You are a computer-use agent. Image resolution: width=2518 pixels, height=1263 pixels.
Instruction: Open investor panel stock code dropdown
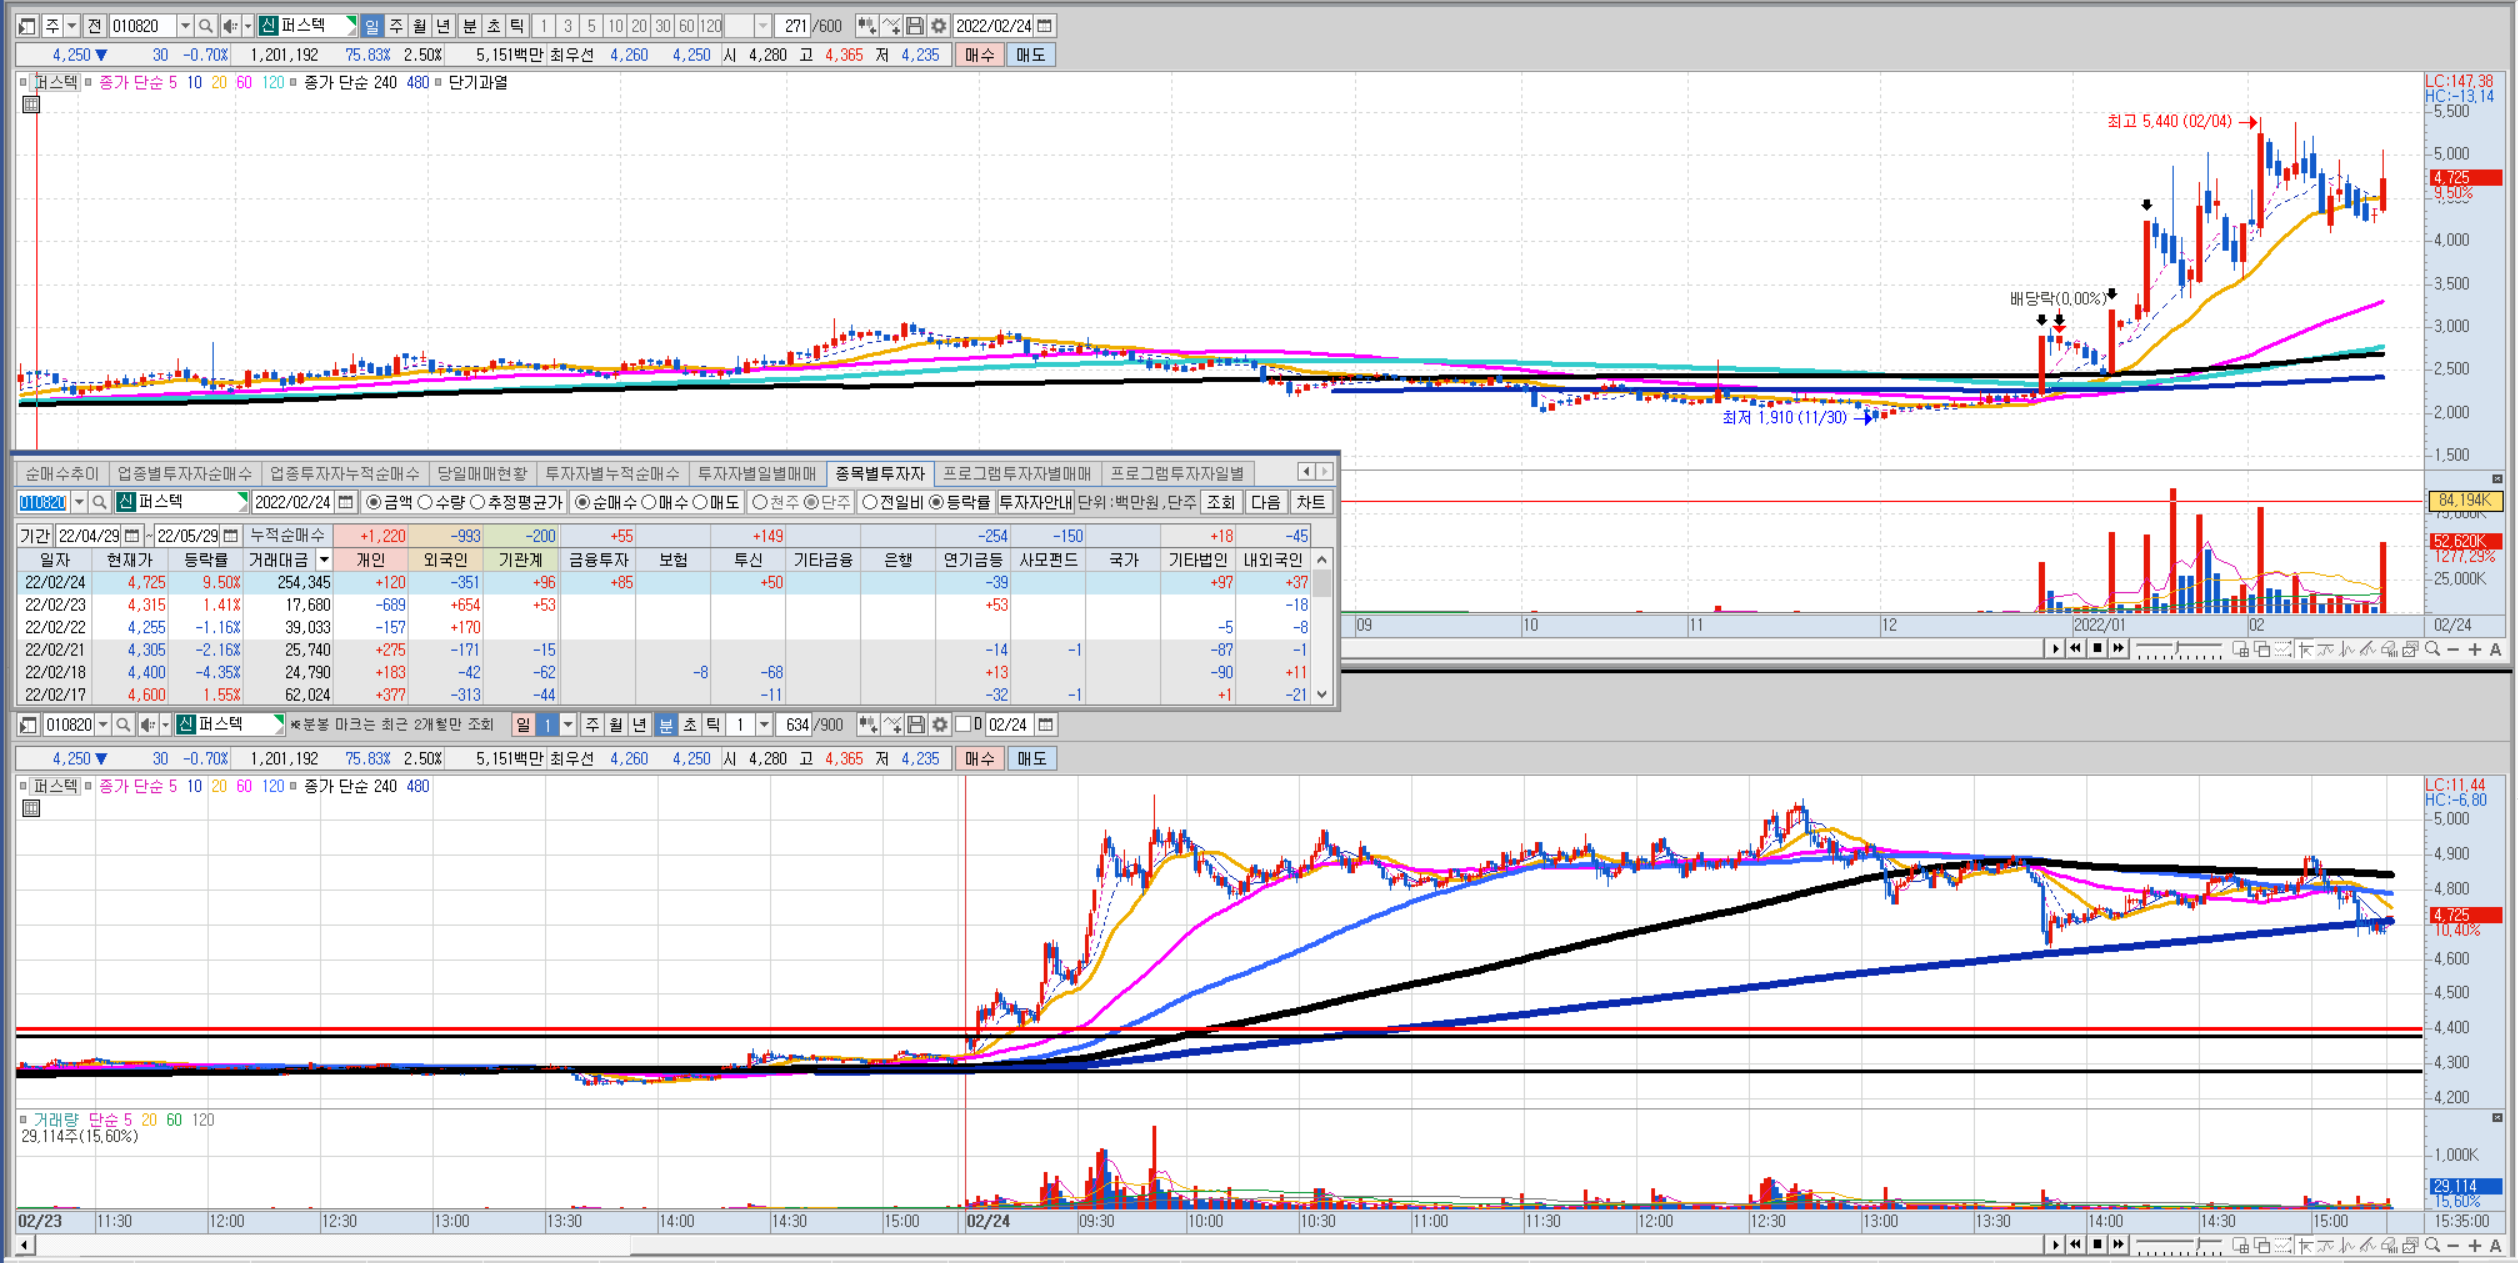(x=79, y=502)
